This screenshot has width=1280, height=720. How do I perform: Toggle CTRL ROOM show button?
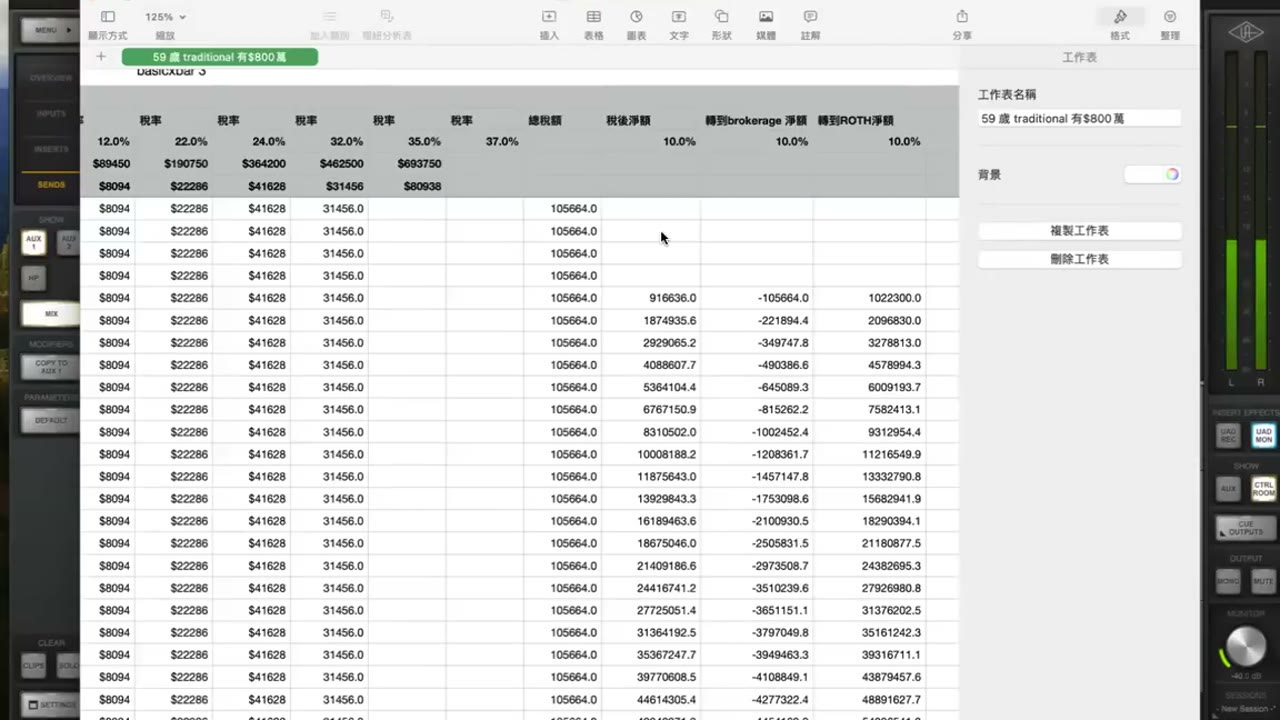[x=1264, y=489]
